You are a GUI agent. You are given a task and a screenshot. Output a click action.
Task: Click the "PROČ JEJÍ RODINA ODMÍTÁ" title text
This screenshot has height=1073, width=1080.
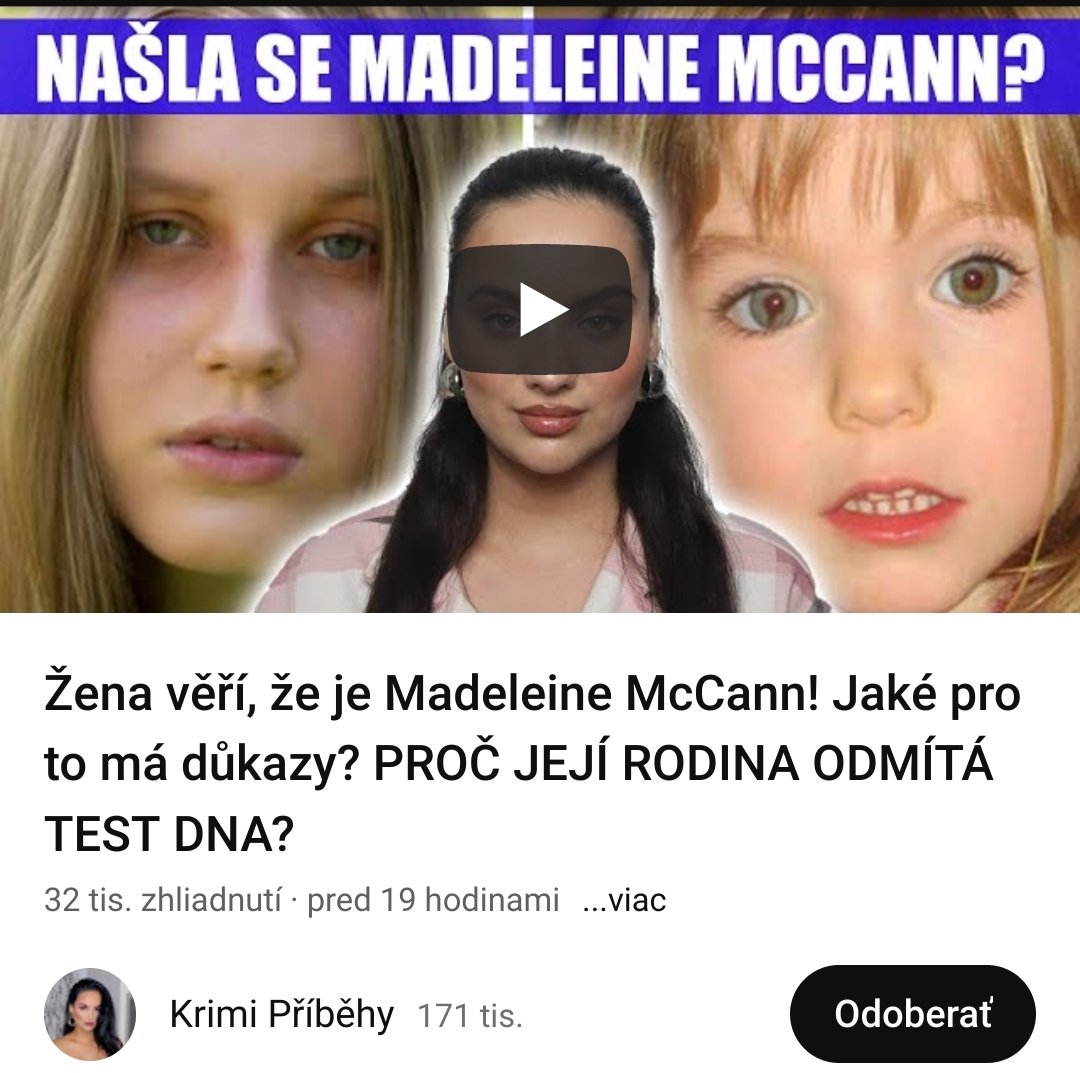click(x=683, y=764)
